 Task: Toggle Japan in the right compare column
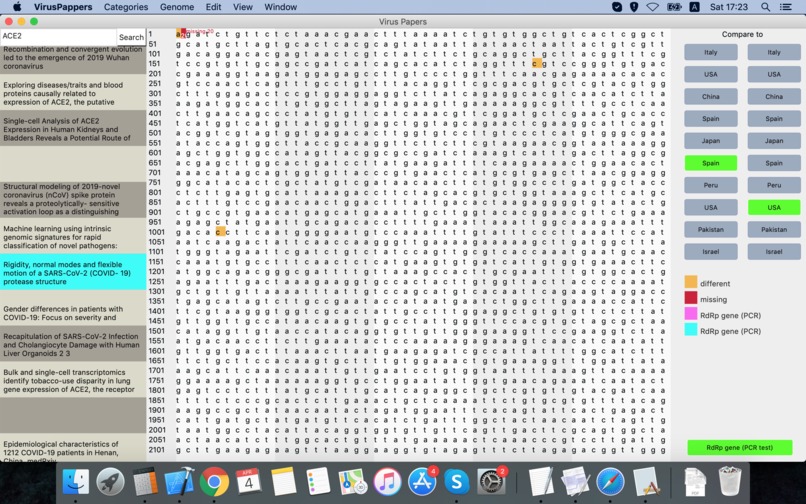point(774,141)
